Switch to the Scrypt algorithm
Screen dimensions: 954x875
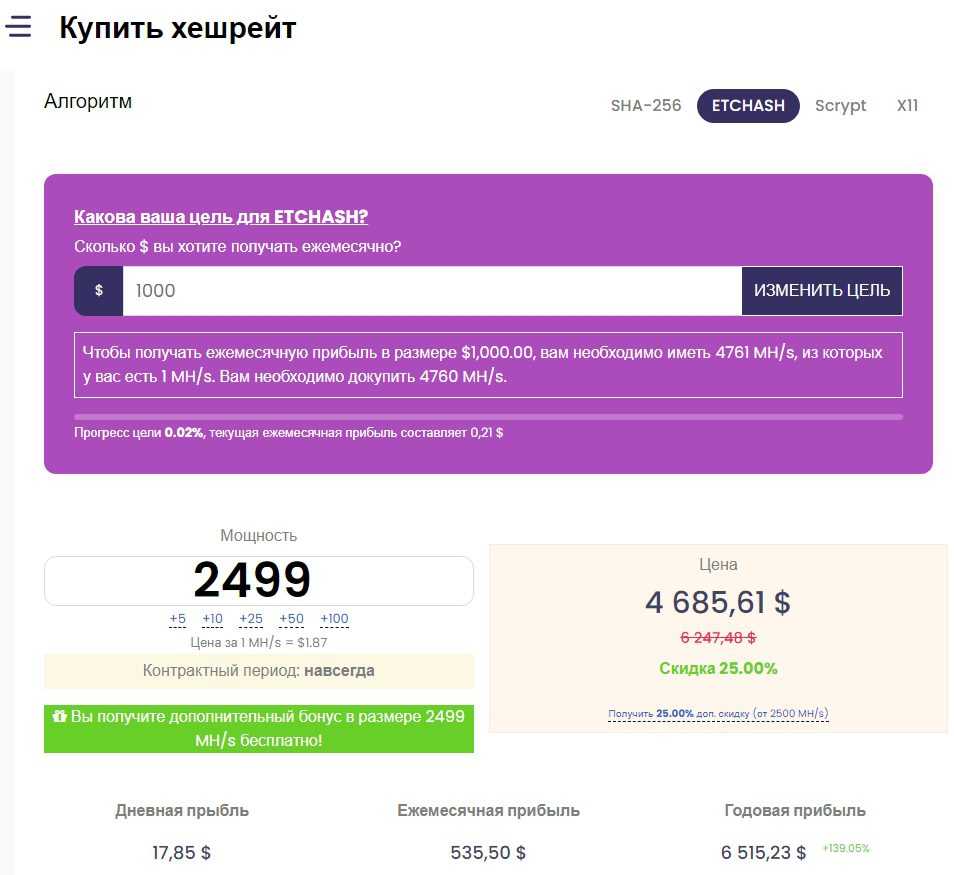pos(840,106)
